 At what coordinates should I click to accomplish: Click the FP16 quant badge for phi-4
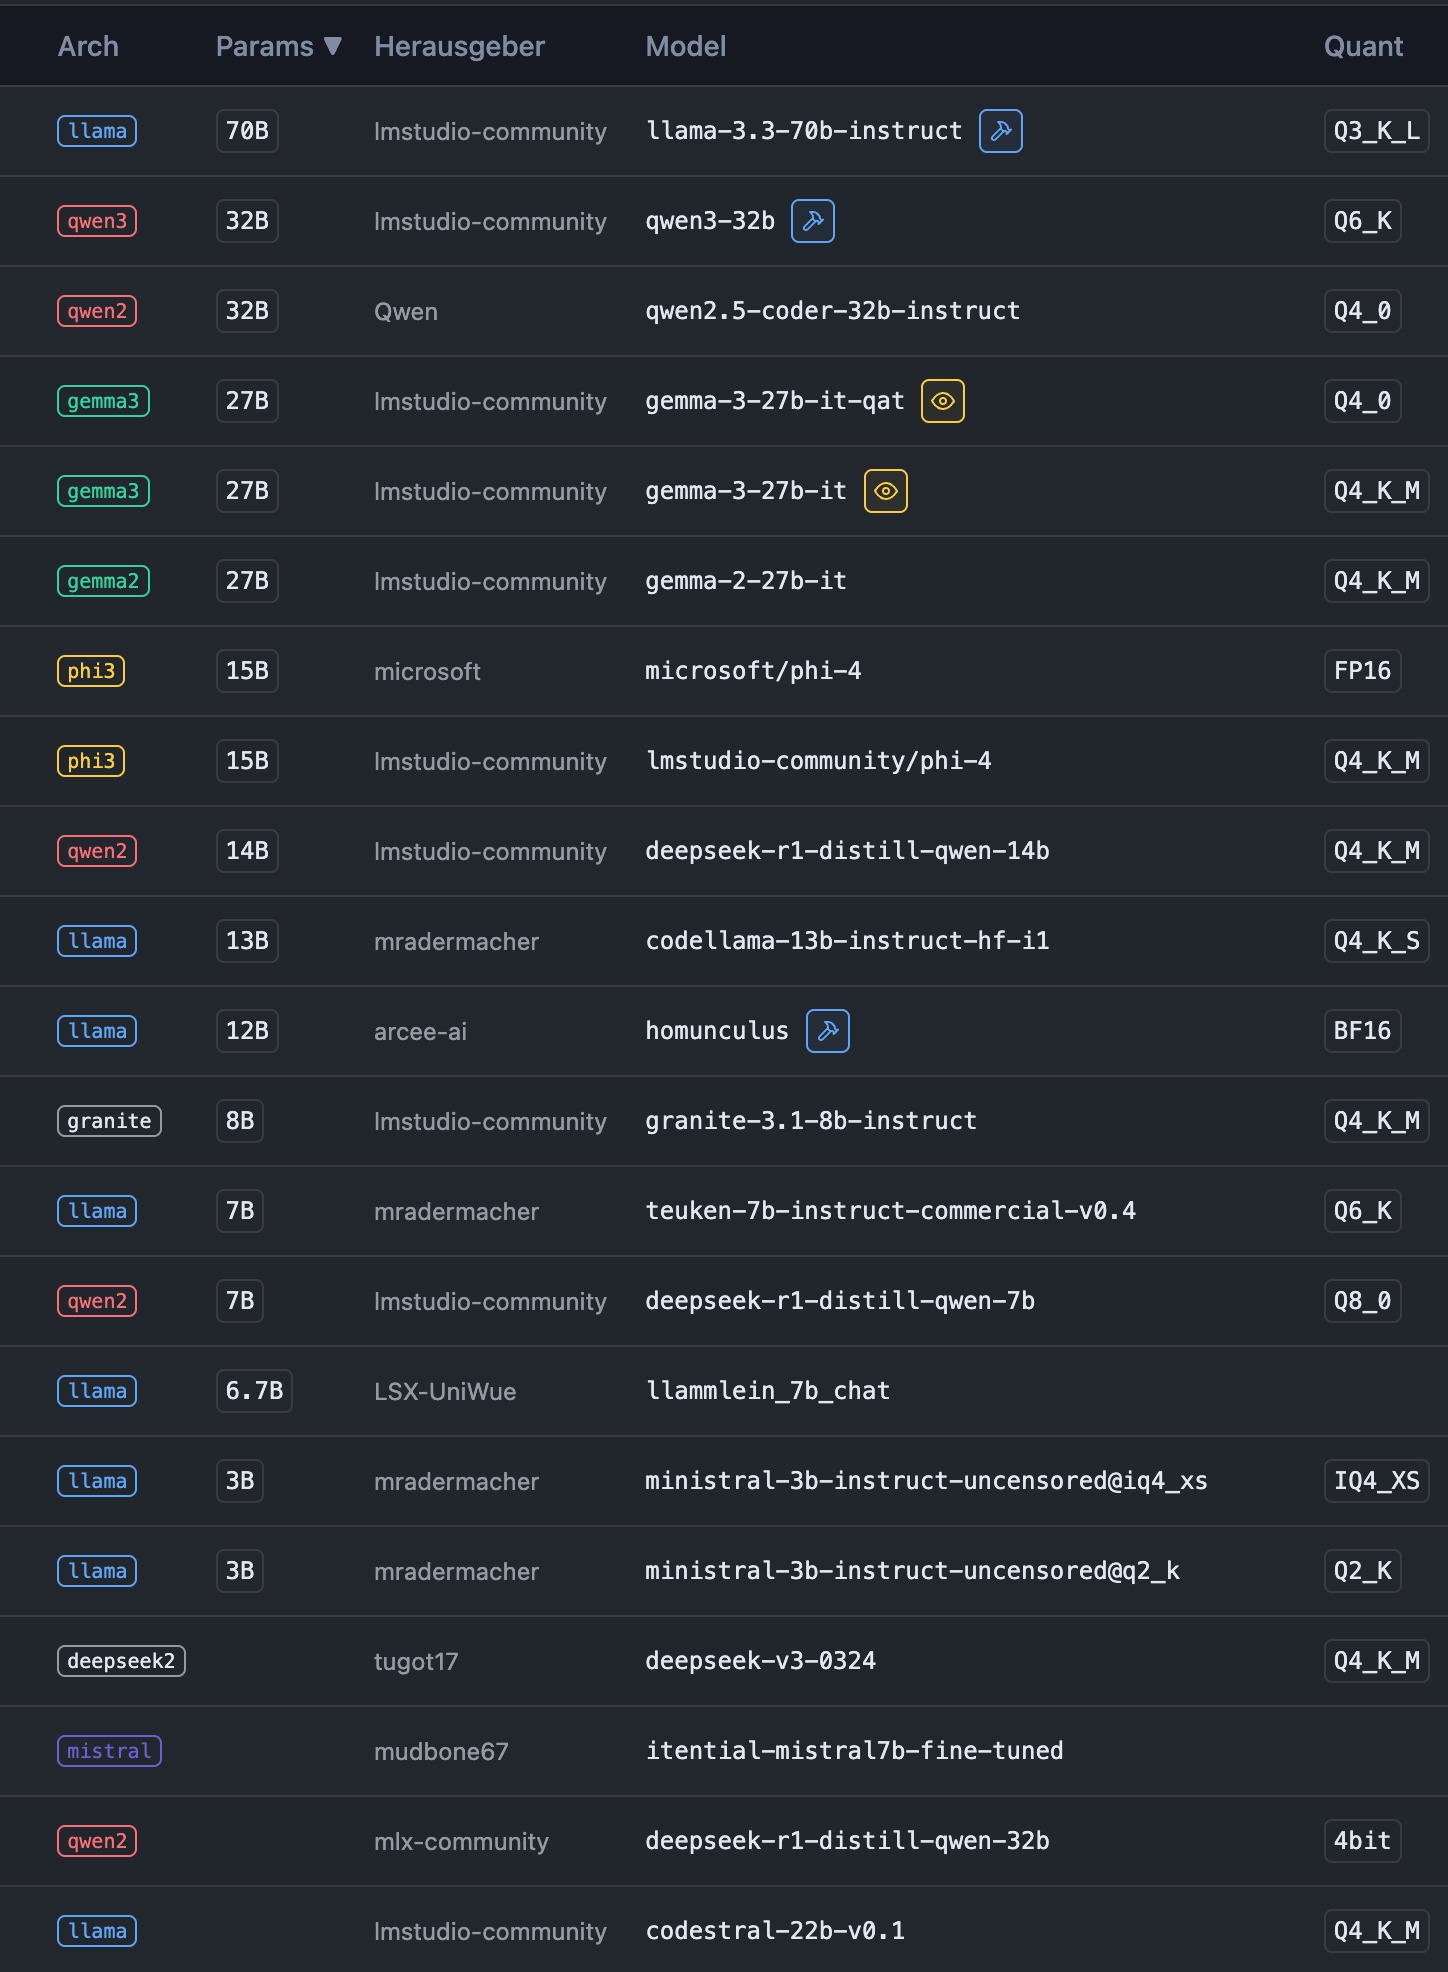tap(1362, 671)
